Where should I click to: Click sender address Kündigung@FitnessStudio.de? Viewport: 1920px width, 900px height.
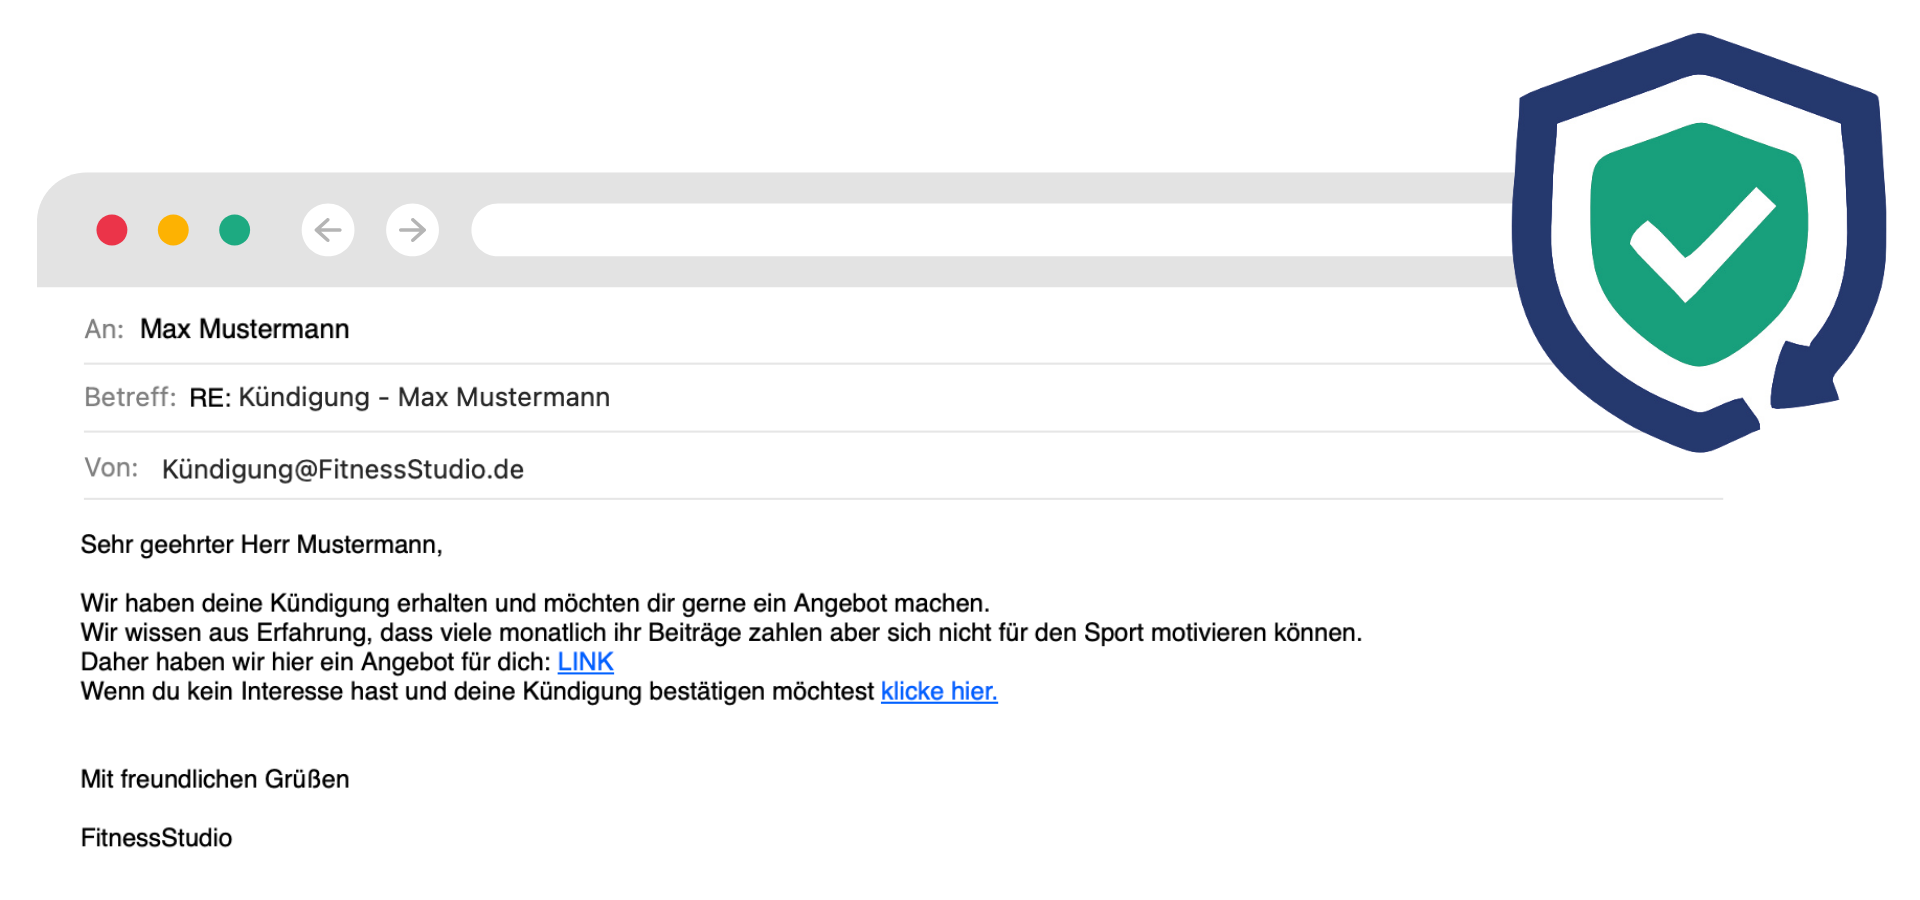[343, 469]
